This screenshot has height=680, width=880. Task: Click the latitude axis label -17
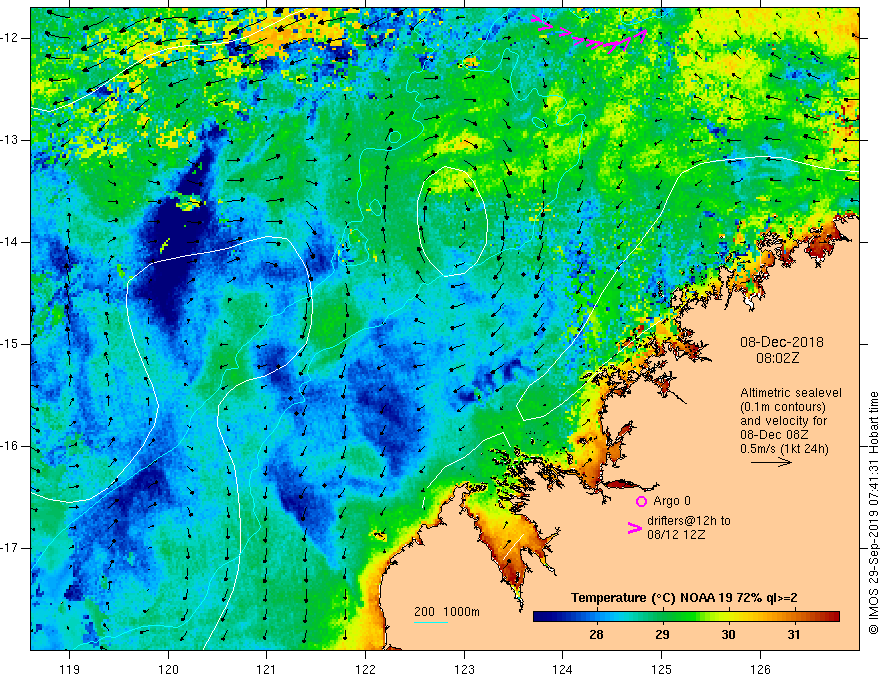(11, 548)
